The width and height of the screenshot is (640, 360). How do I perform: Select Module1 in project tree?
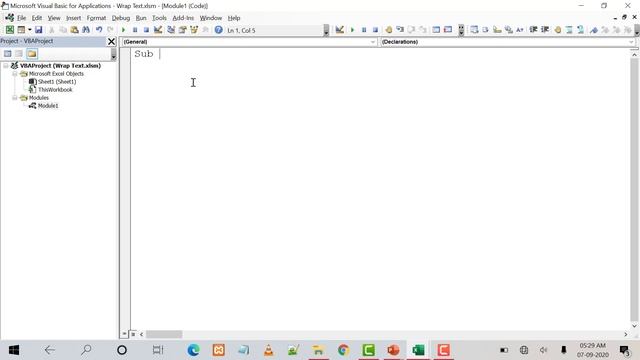pyautogui.click(x=48, y=106)
